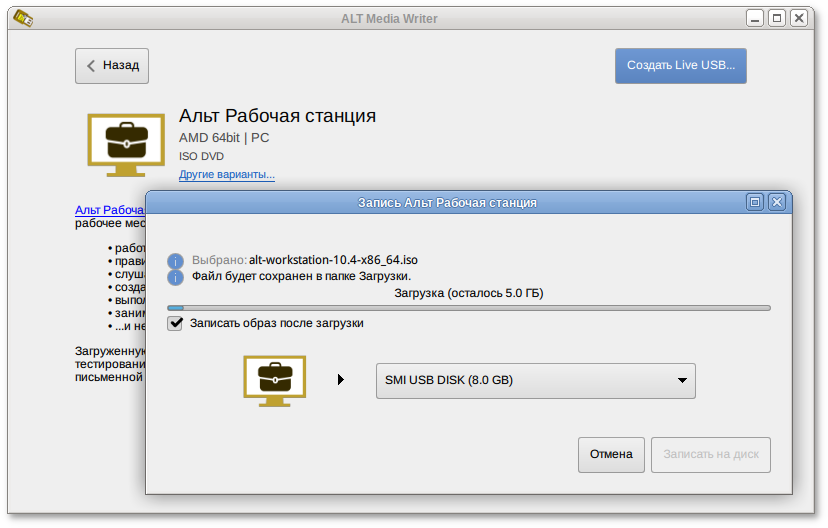Click the Записать на диск button
This screenshot has height=528, width=828.
[711, 454]
